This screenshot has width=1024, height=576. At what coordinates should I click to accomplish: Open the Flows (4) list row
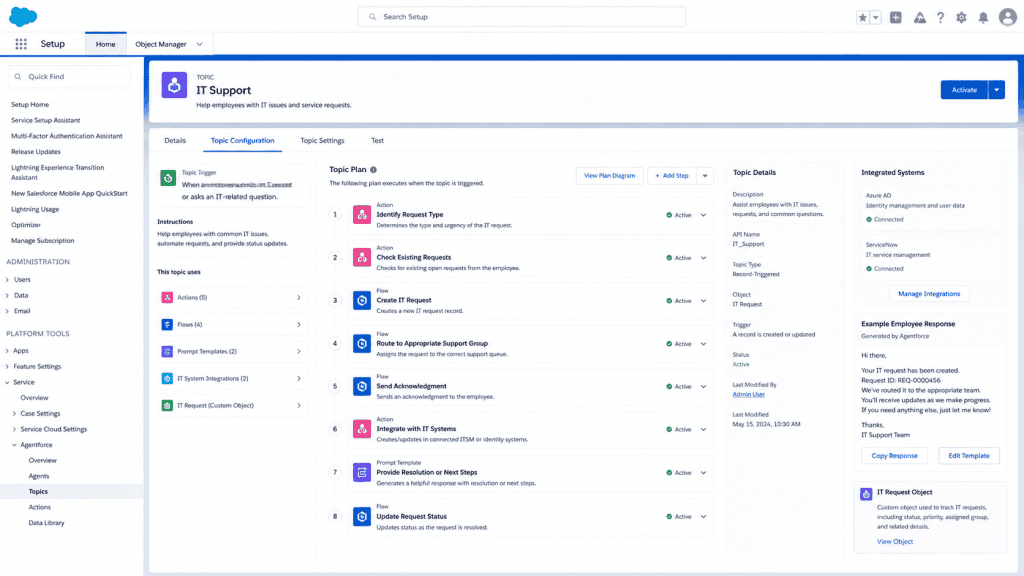(x=232, y=325)
